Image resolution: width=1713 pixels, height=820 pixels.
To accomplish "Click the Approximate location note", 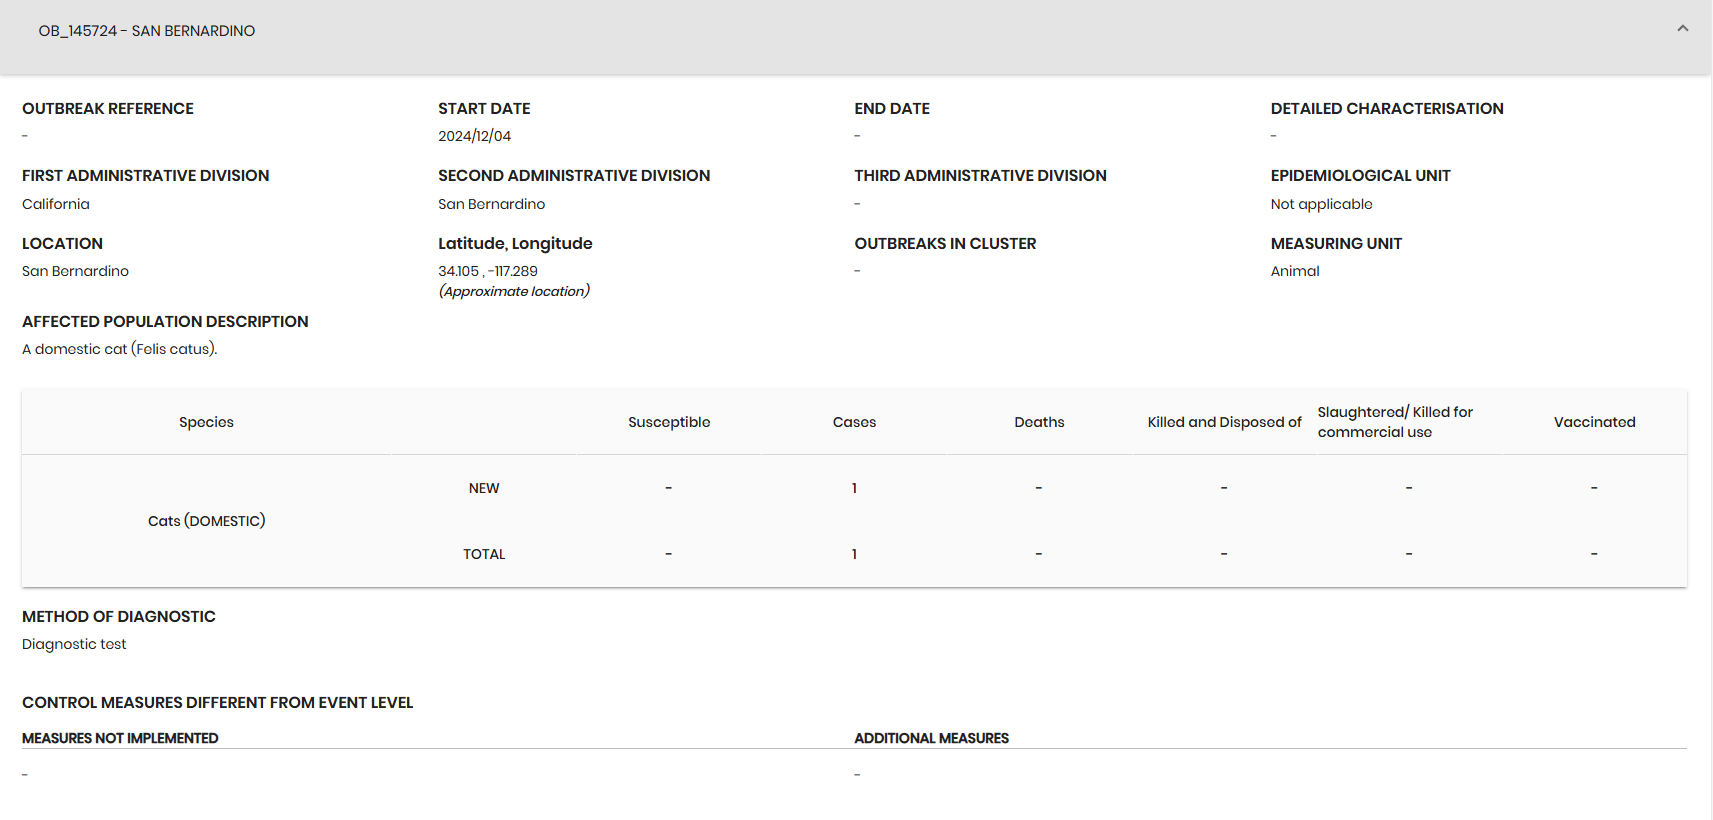I will tap(514, 291).
